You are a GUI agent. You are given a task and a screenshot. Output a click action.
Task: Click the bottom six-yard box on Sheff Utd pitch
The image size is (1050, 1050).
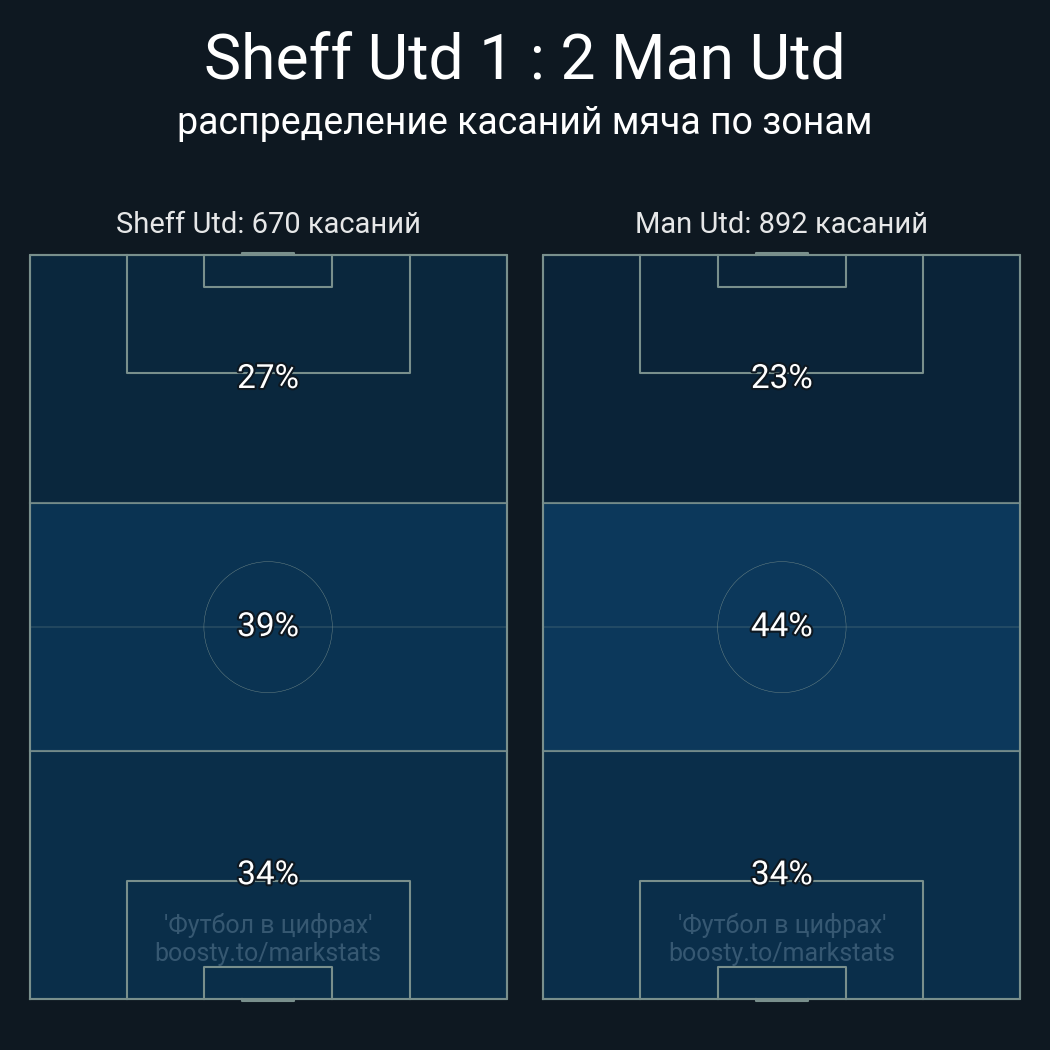pyautogui.click(x=268, y=982)
